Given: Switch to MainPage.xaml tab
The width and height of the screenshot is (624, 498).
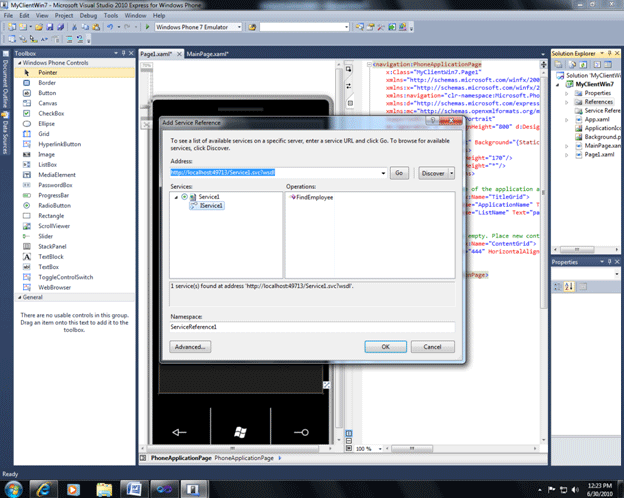Looking at the screenshot, I should pyautogui.click(x=207, y=54).
